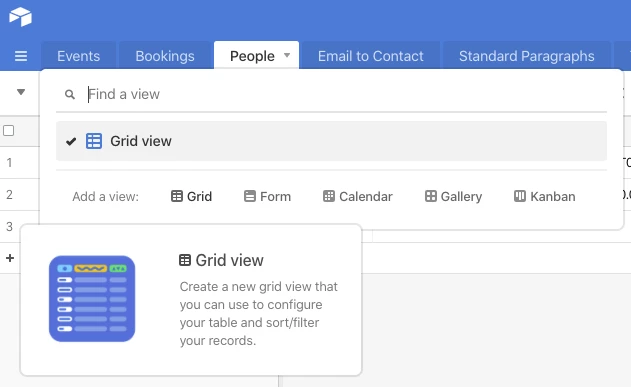The image size is (631, 387).
Task: Click the Kanban view icon
Action: coord(520,196)
